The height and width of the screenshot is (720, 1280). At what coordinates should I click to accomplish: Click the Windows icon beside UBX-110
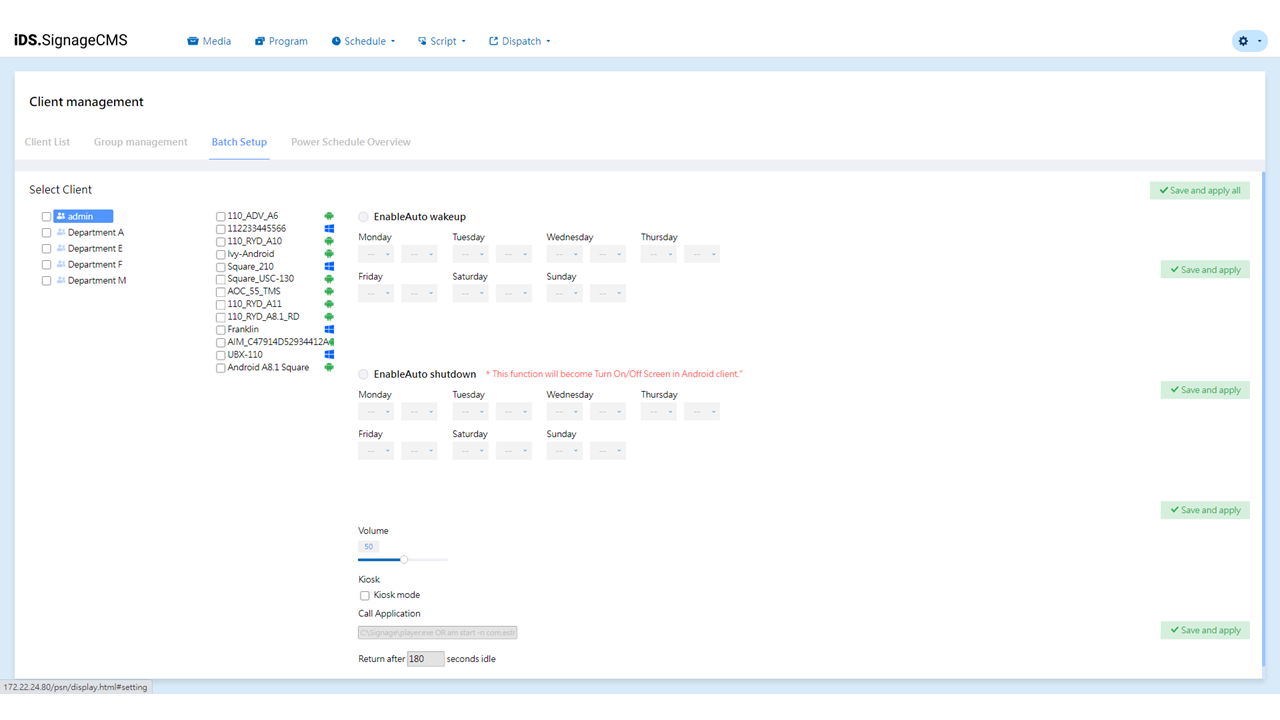click(329, 355)
